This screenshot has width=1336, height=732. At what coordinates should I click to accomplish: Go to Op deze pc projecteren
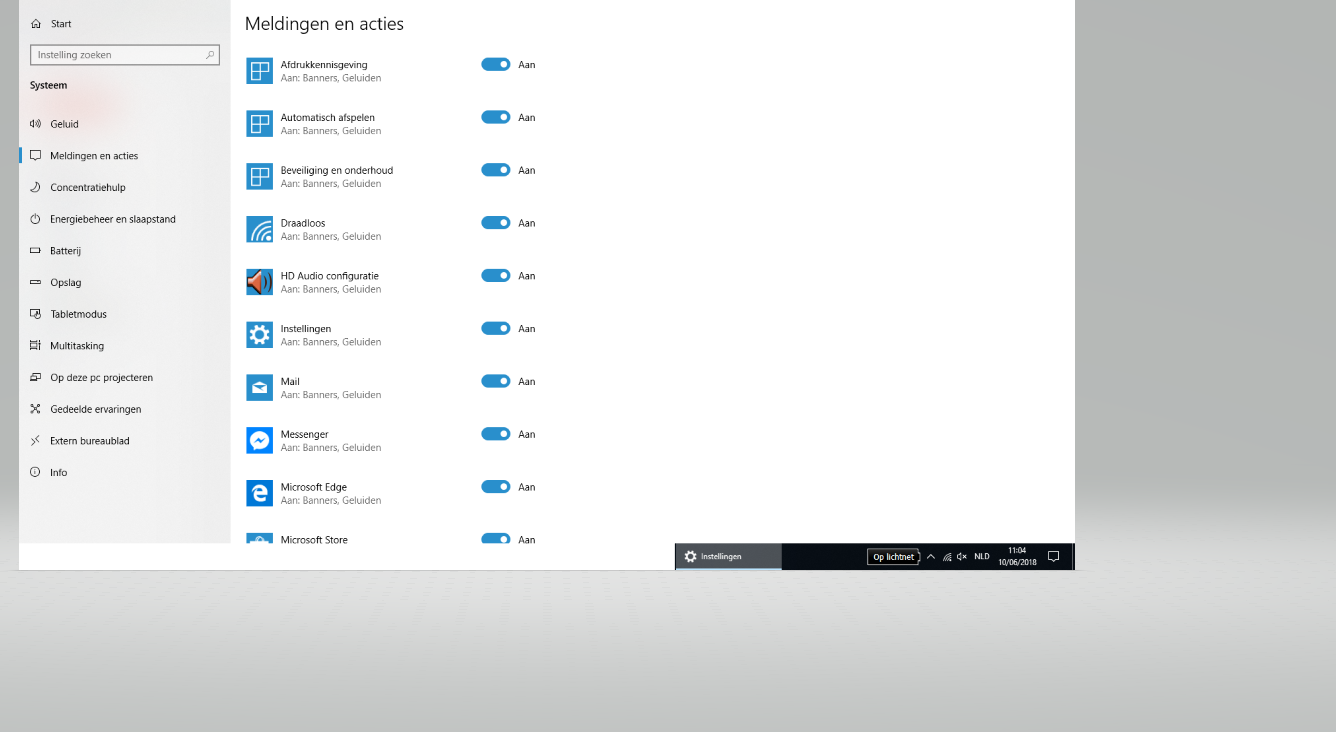tap(124, 378)
